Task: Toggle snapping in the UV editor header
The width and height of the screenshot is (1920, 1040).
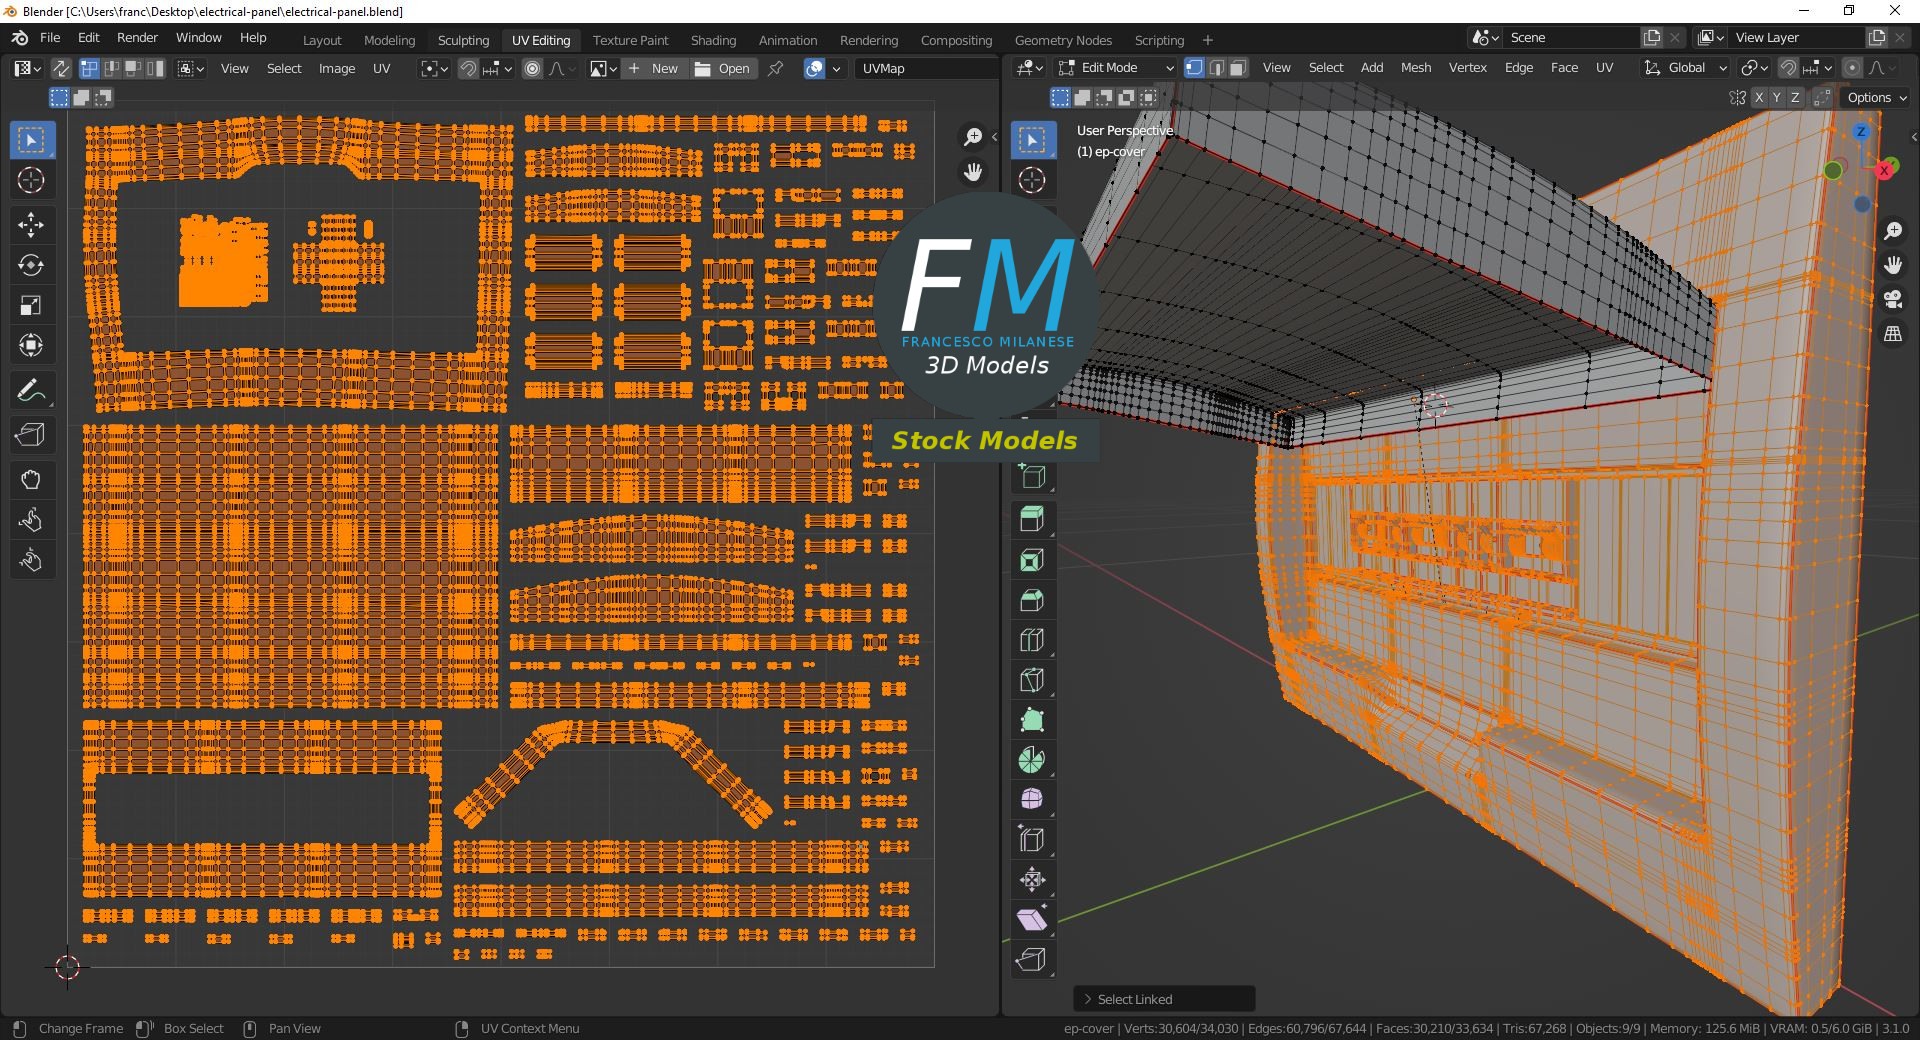Action: point(468,68)
